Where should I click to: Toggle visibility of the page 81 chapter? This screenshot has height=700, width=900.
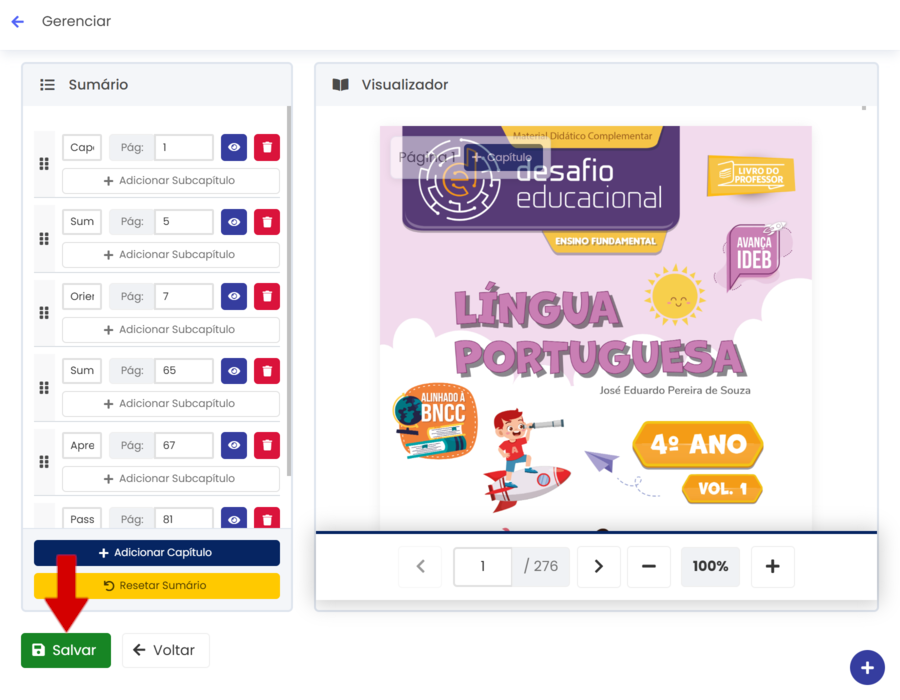(x=234, y=518)
